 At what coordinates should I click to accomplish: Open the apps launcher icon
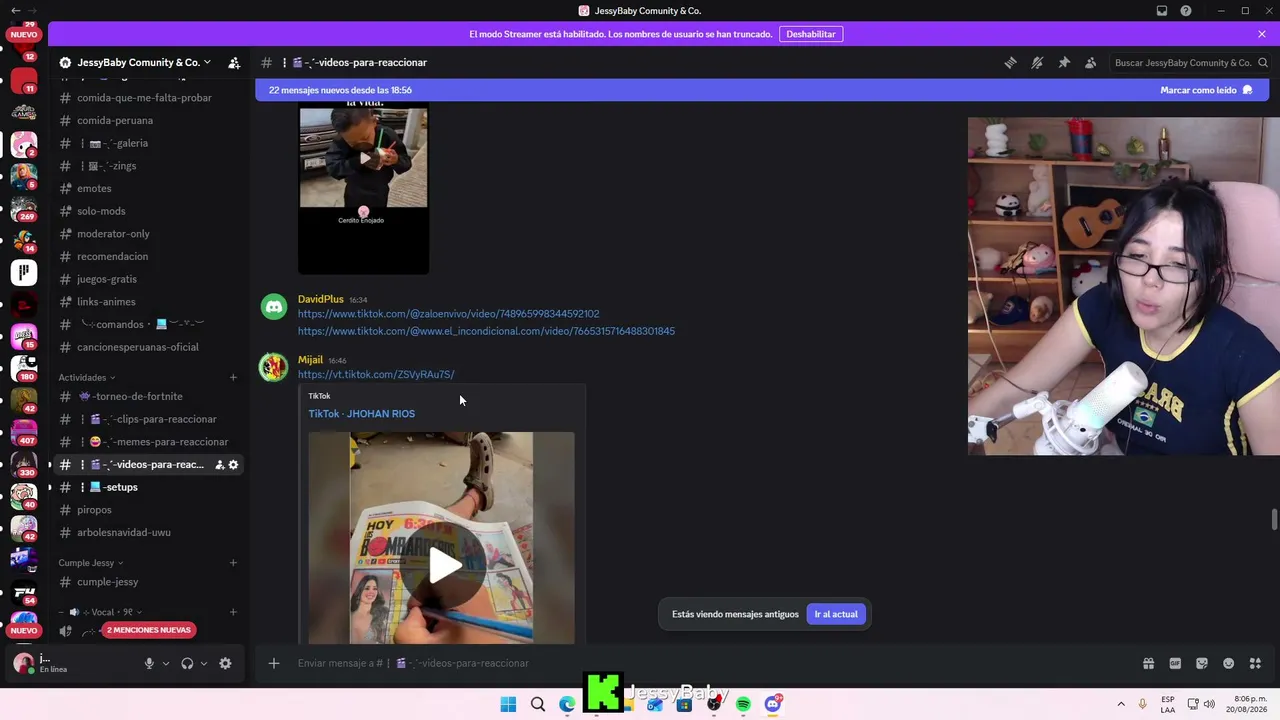pyautogui.click(x=1256, y=663)
